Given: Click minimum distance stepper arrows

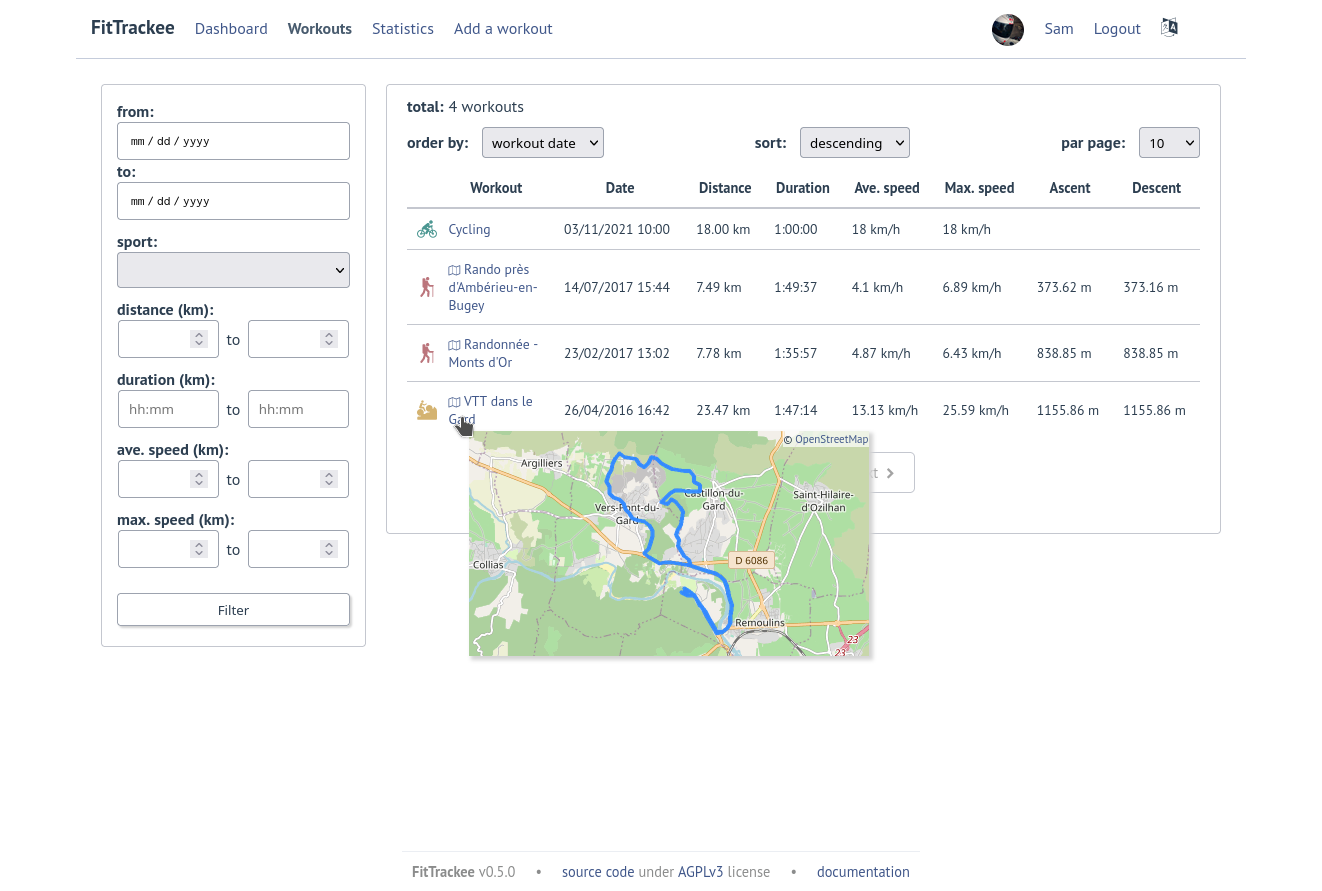Looking at the screenshot, I should click(x=199, y=339).
